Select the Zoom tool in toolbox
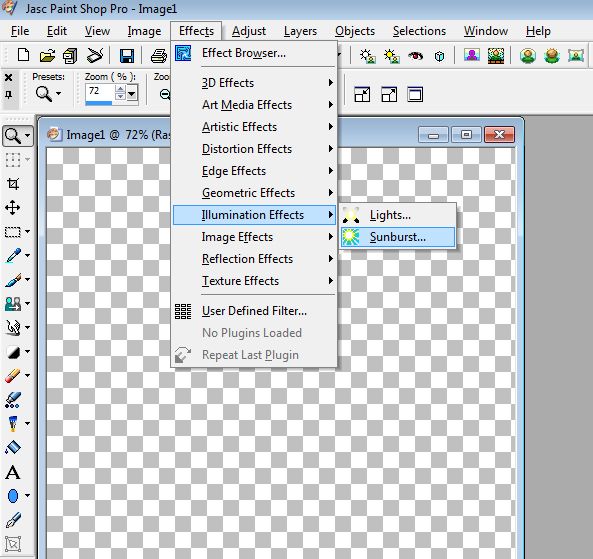 (13, 135)
